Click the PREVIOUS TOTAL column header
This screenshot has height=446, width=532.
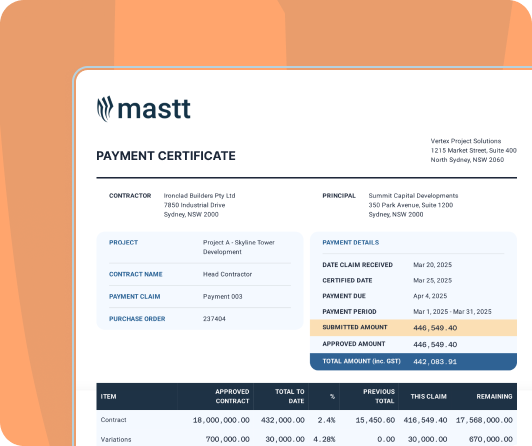click(379, 396)
